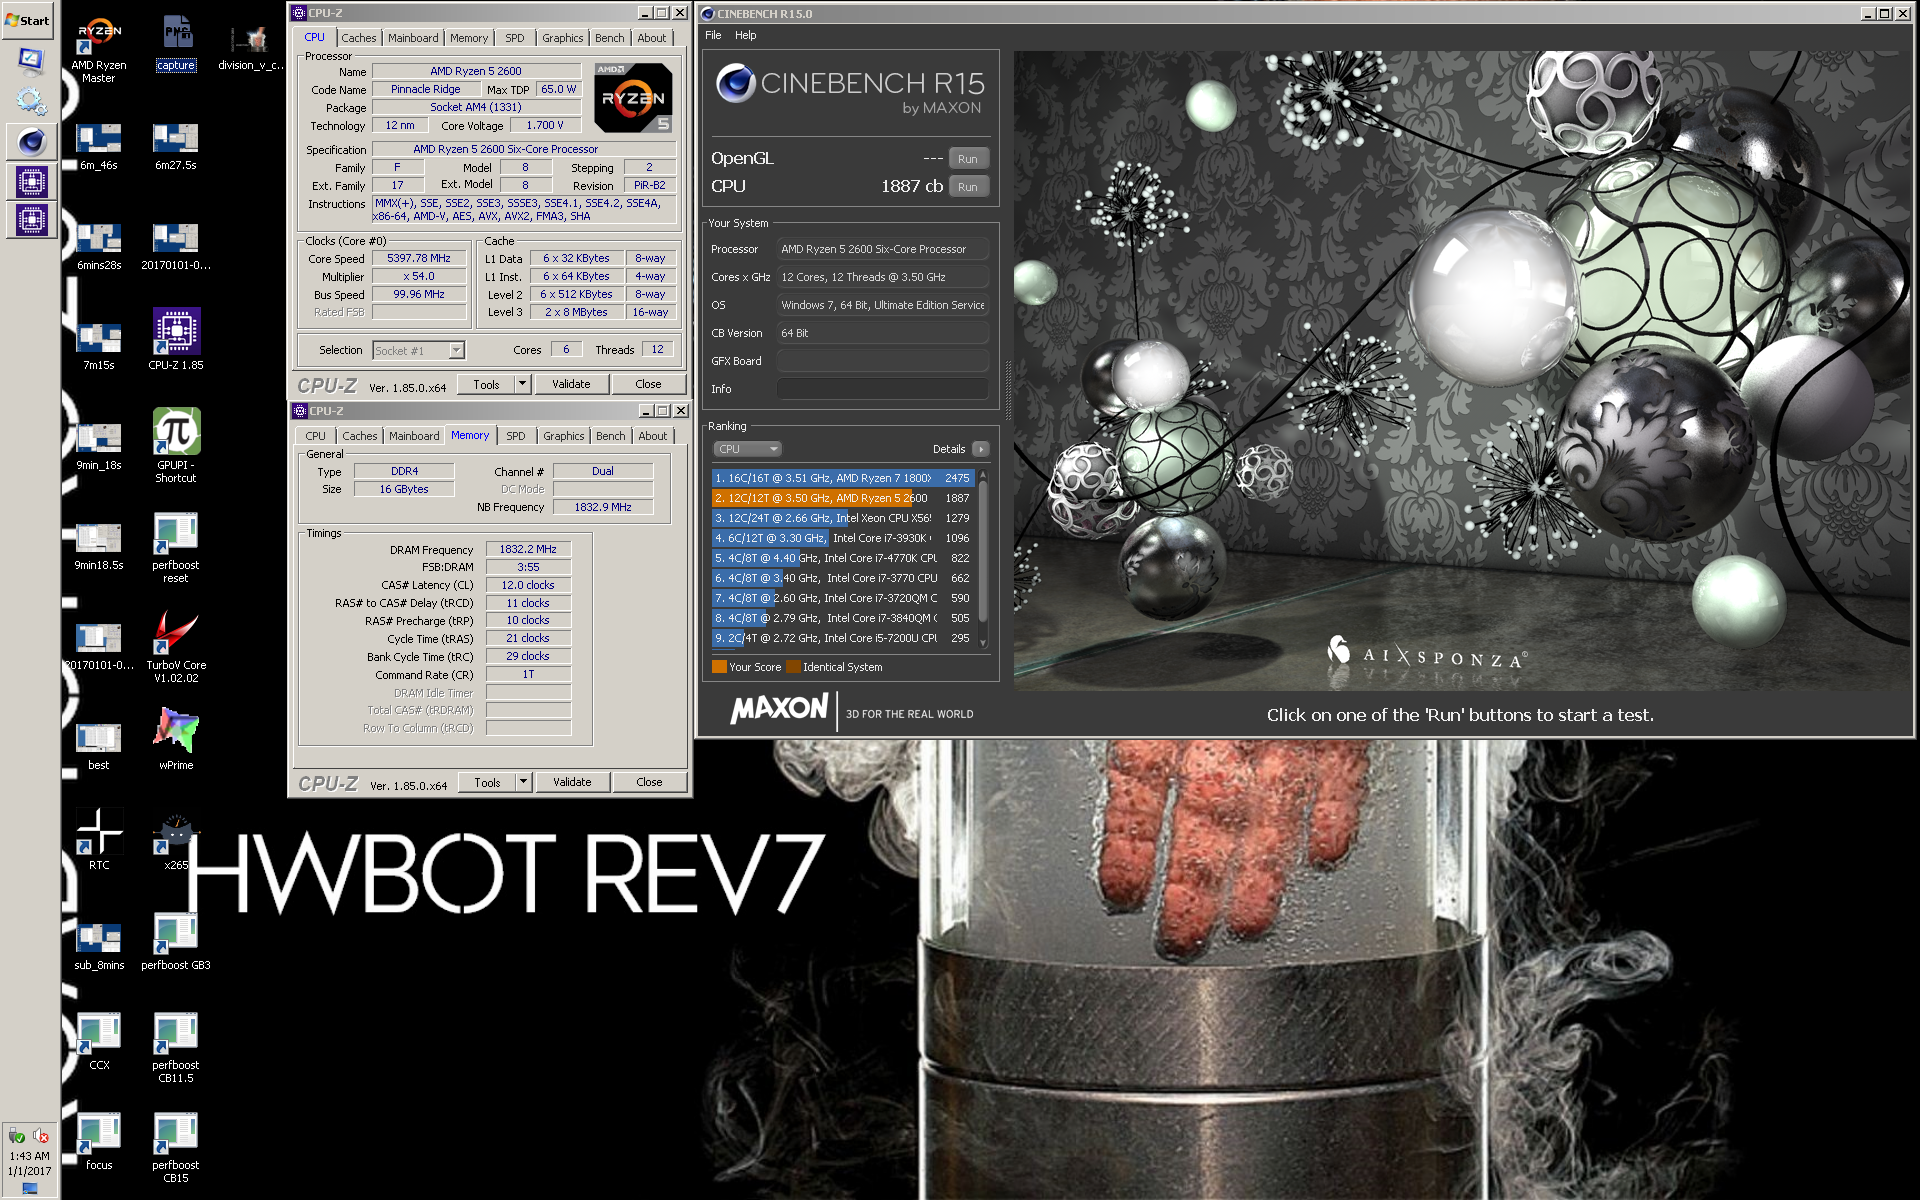Select the best file icon

point(98,746)
